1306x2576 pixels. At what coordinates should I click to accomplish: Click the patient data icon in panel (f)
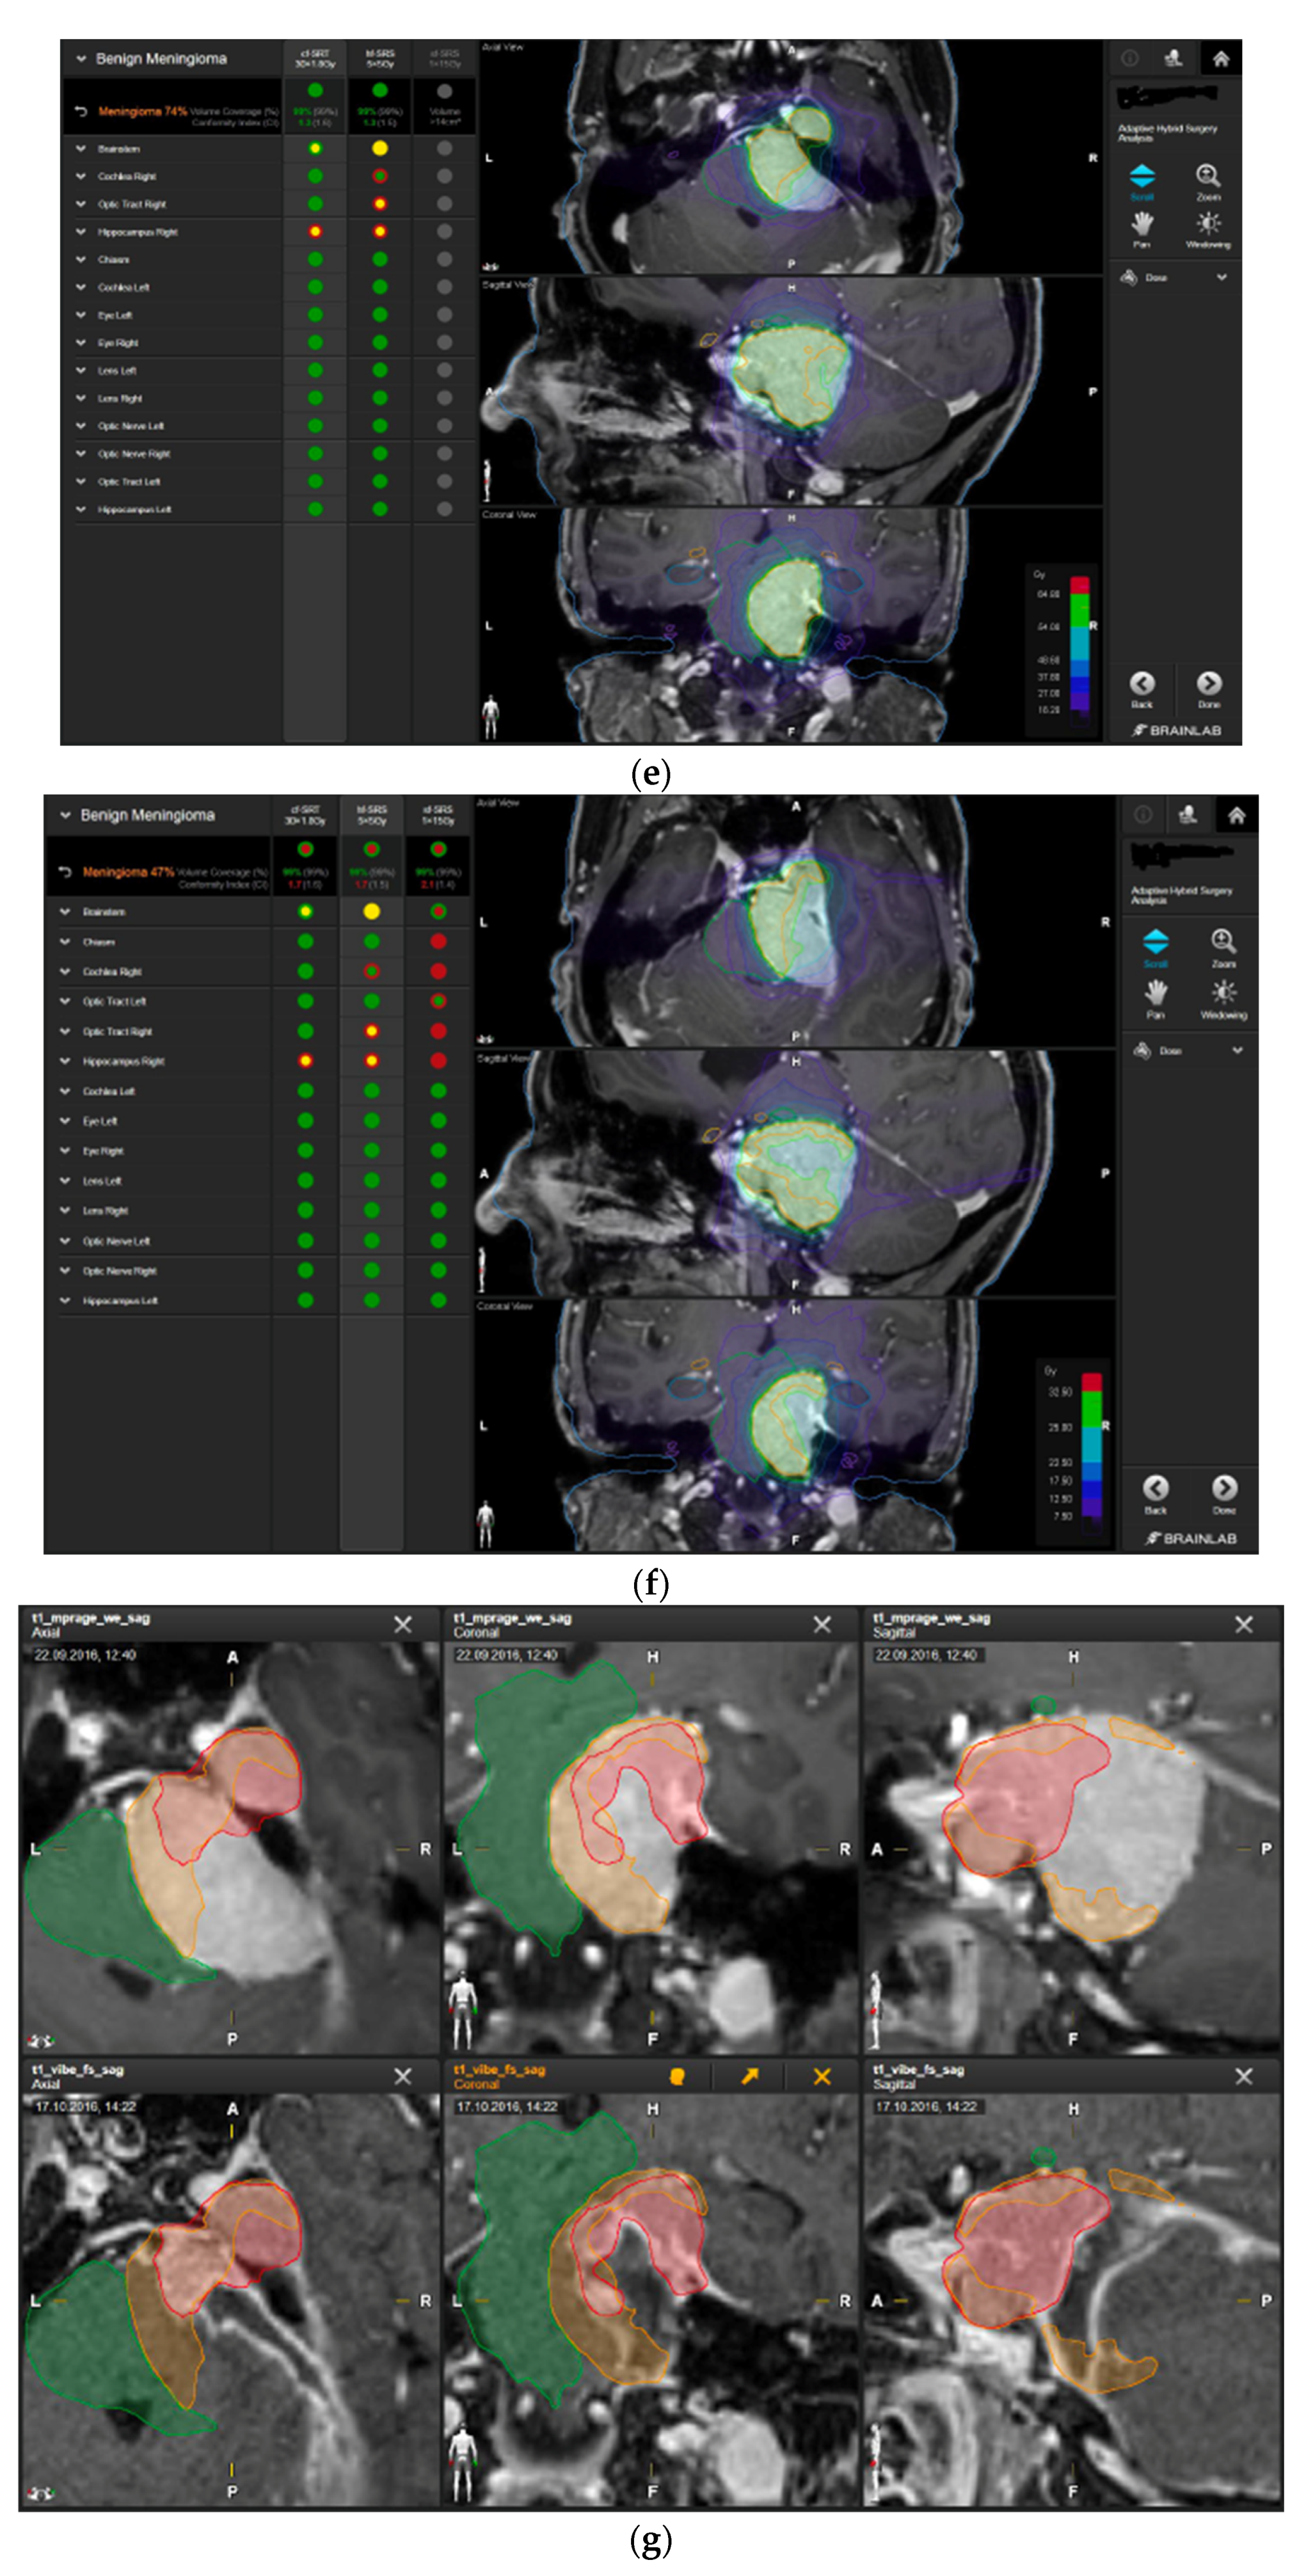pos(1187,815)
